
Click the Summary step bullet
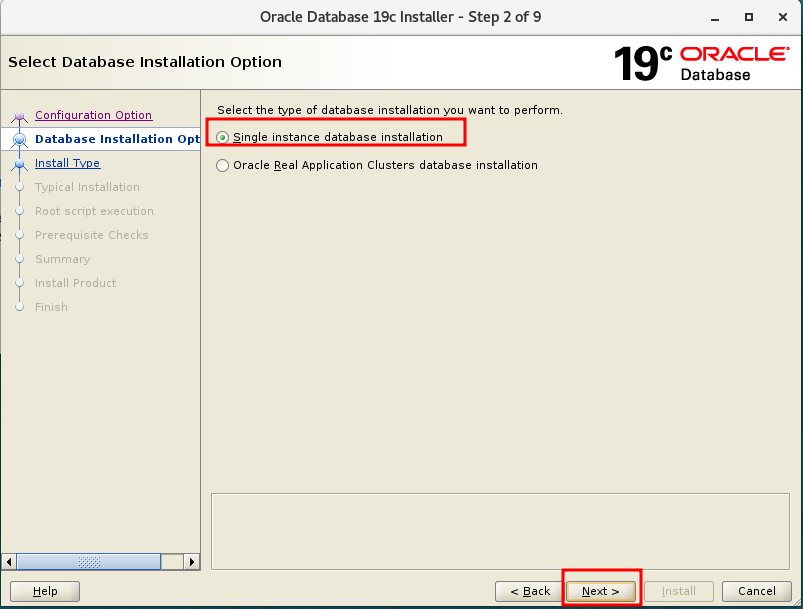click(19, 259)
